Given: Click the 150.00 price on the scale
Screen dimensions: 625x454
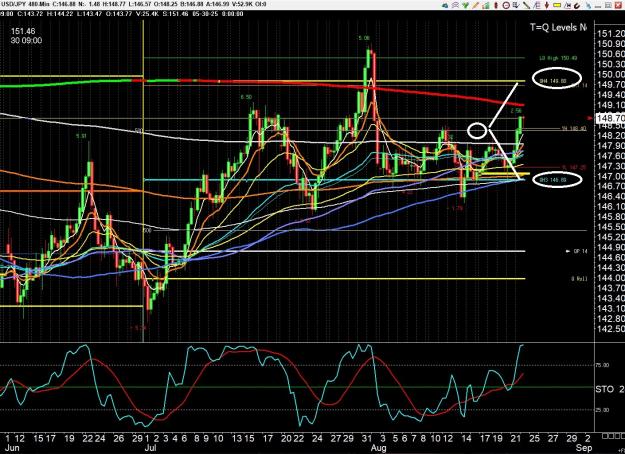Looking at the screenshot, I should point(611,75).
